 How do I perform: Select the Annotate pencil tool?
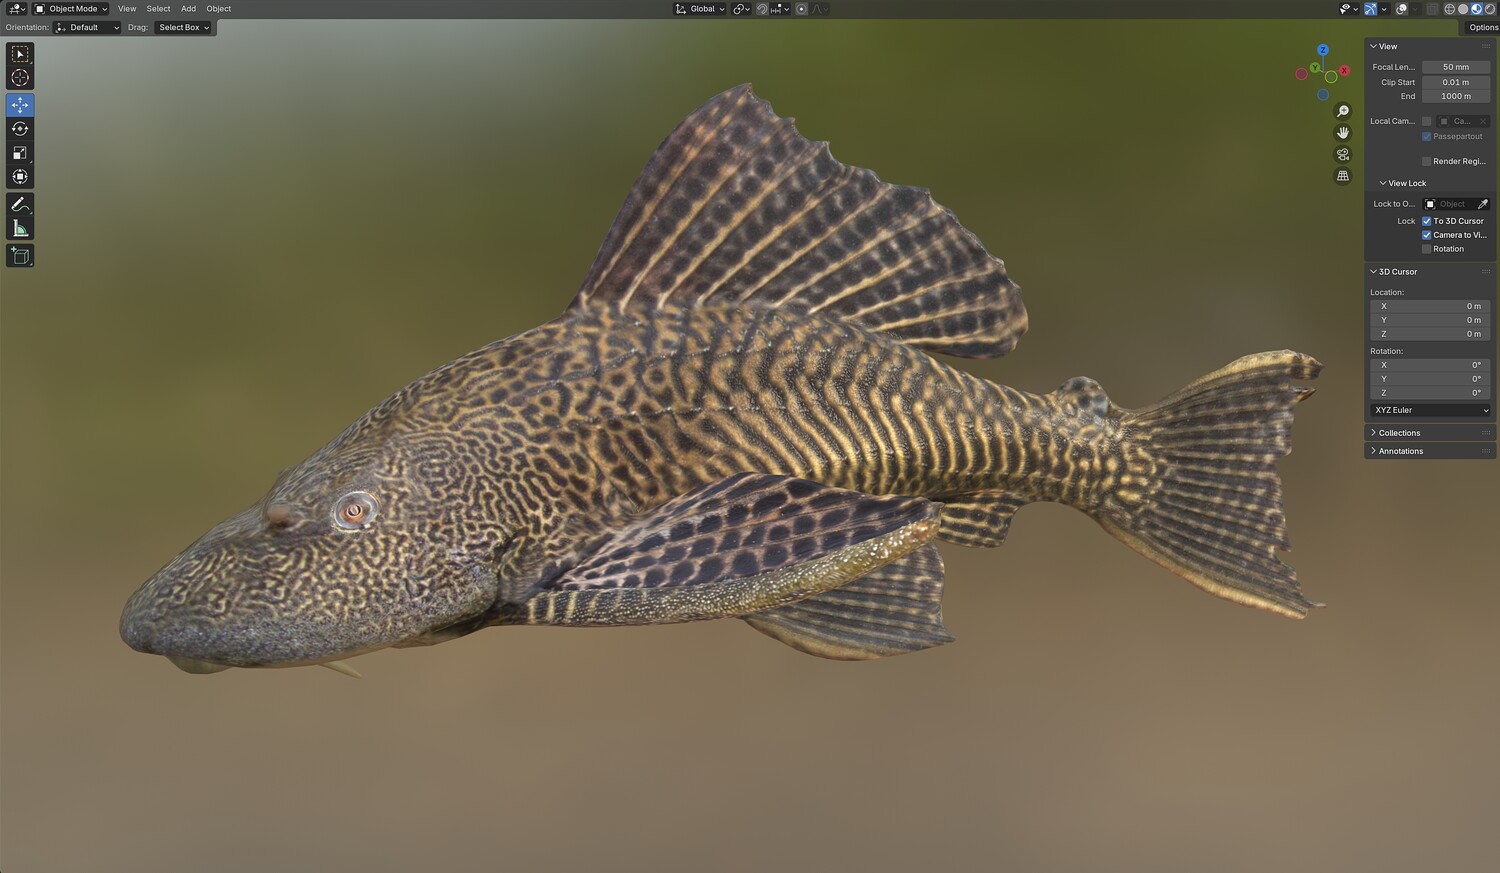pyautogui.click(x=20, y=204)
